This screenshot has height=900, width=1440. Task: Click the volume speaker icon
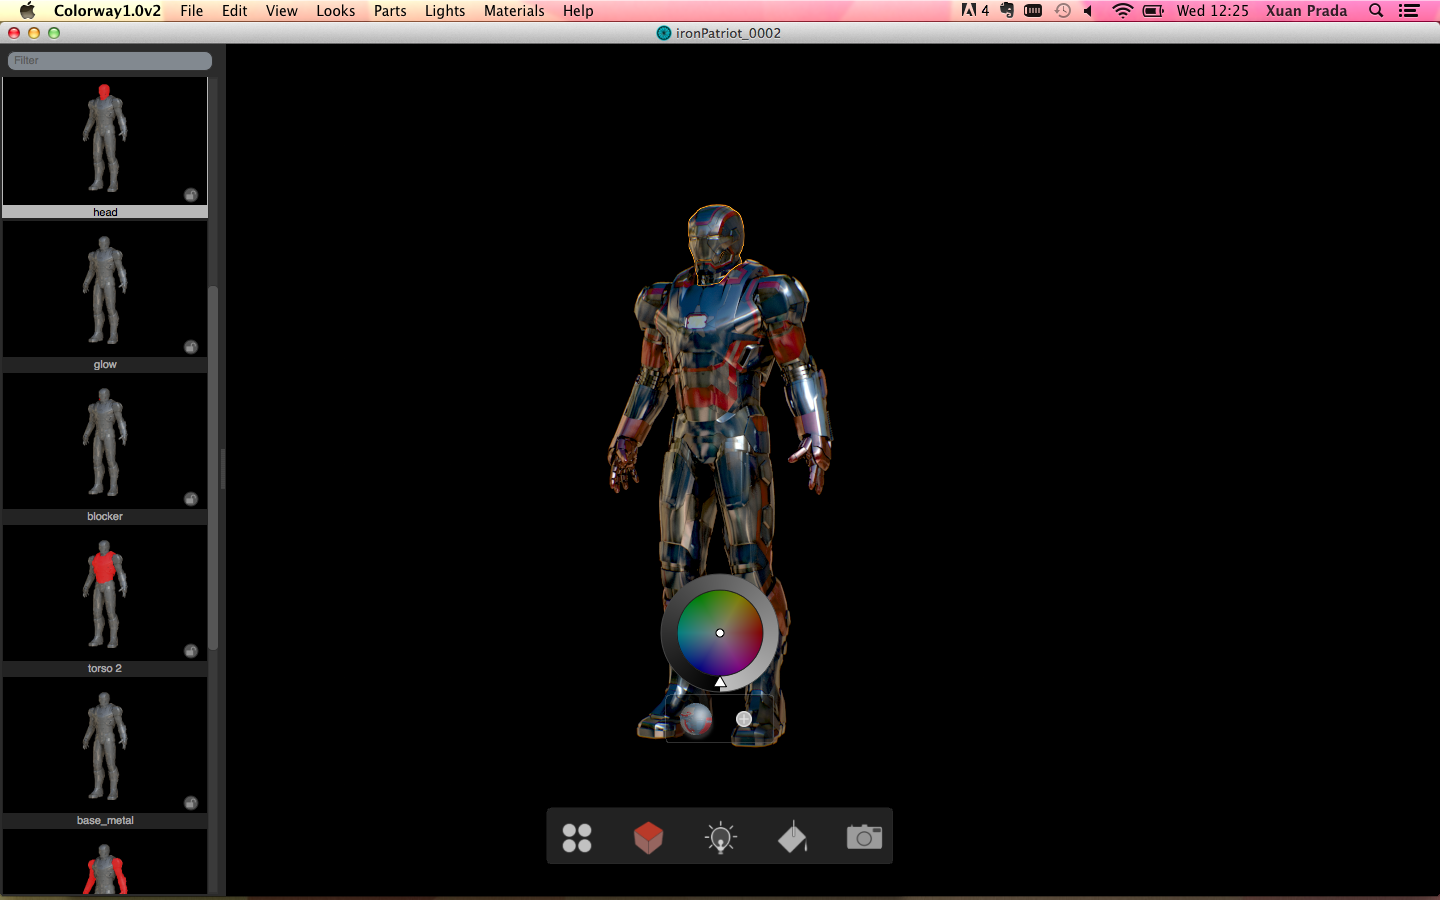tap(1088, 11)
